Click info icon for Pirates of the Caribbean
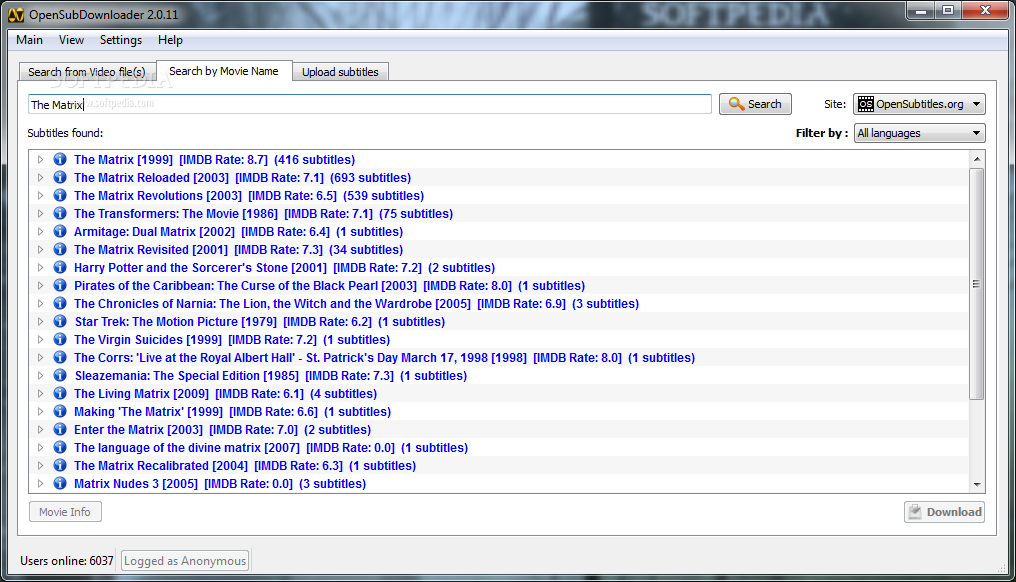The image size is (1016, 582). pos(60,285)
